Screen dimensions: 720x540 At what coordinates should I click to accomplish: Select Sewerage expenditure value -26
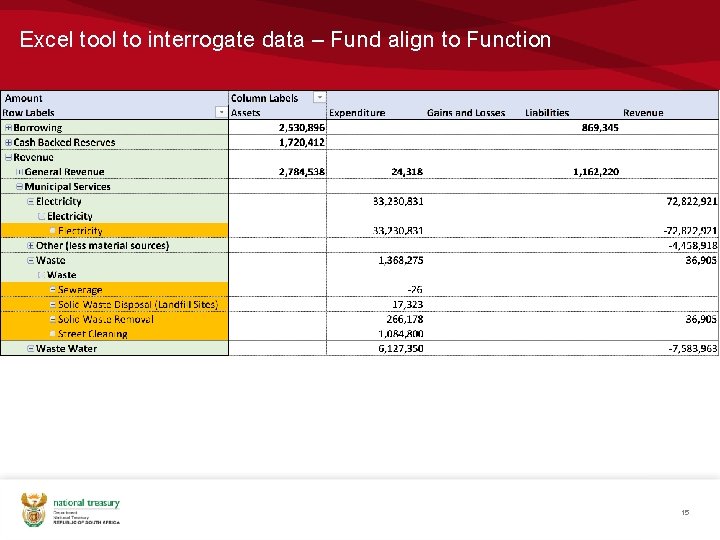pyautogui.click(x=415, y=290)
